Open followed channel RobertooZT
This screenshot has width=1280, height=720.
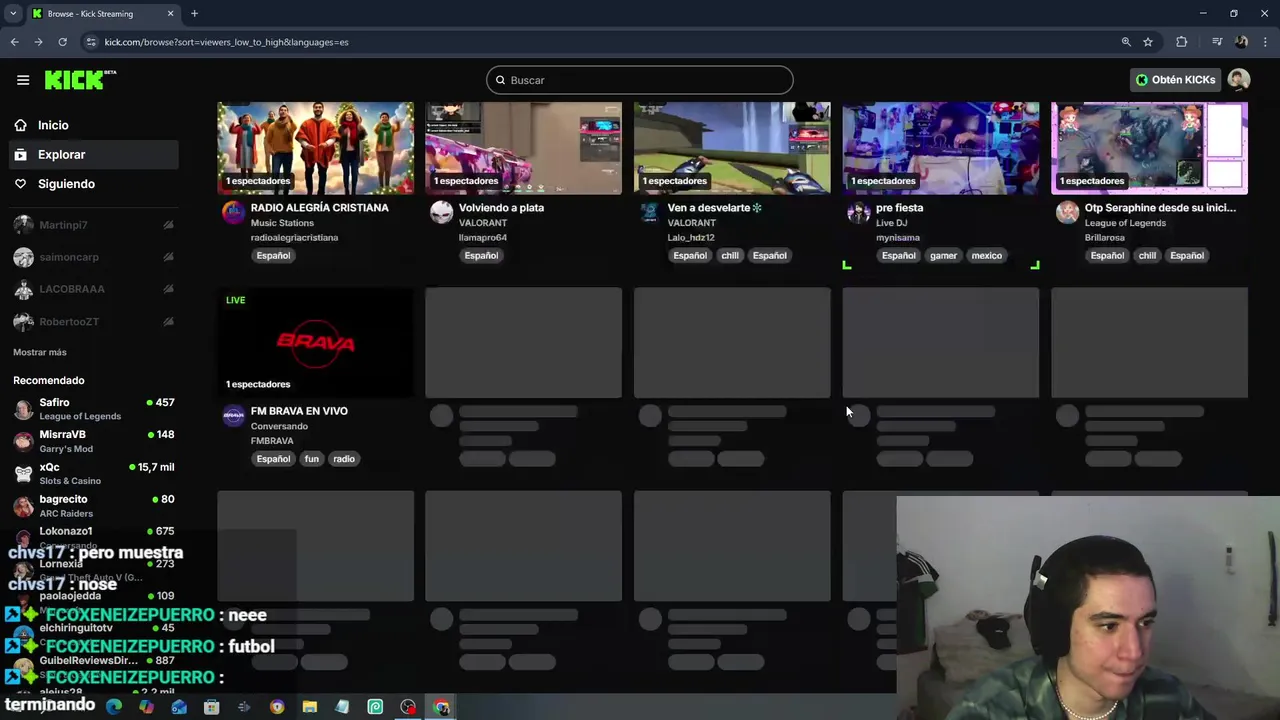(94, 321)
